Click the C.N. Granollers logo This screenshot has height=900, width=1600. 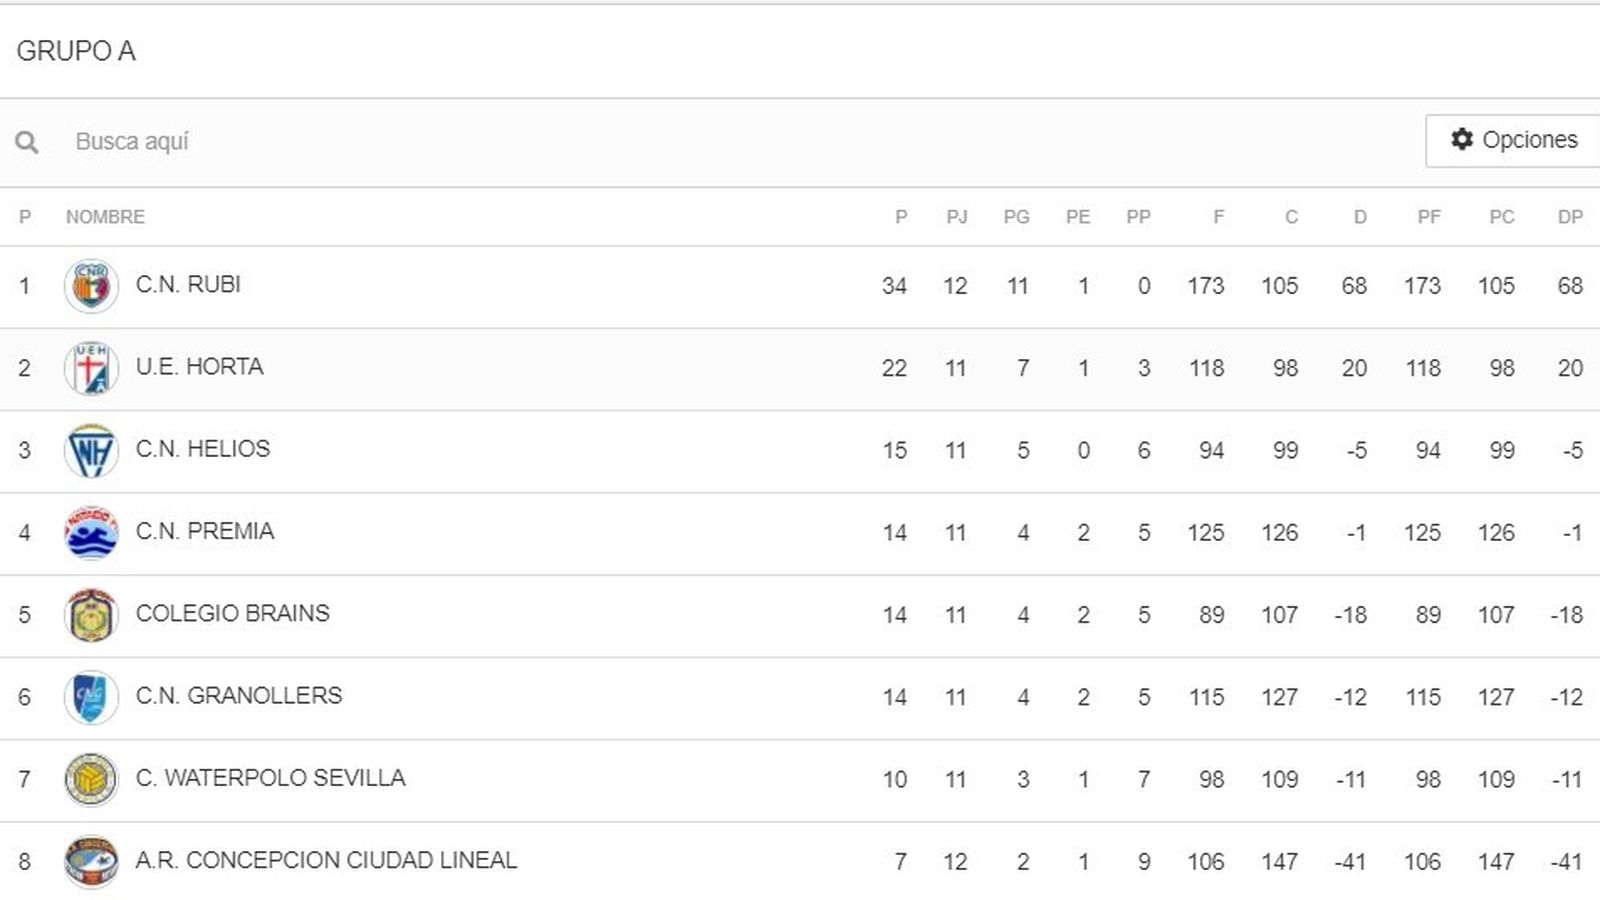pyautogui.click(x=91, y=696)
